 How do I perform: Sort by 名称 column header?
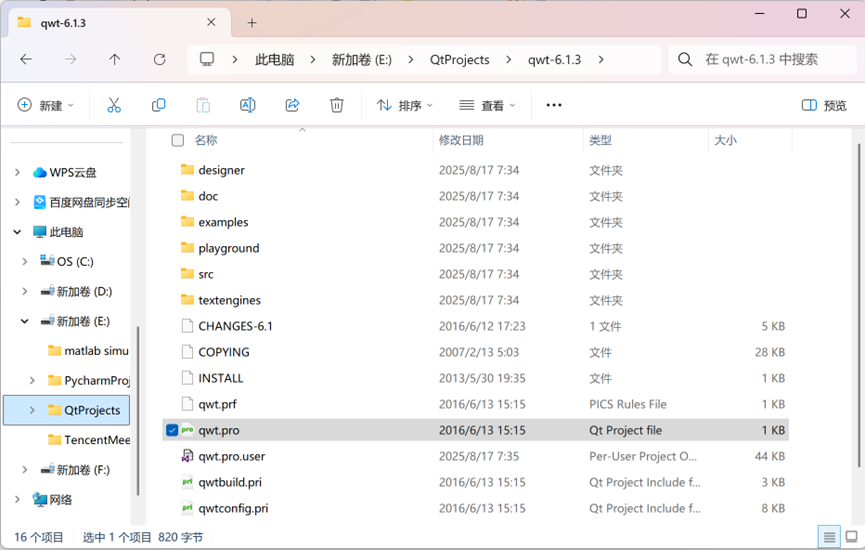pyautogui.click(x=206, y=140)
